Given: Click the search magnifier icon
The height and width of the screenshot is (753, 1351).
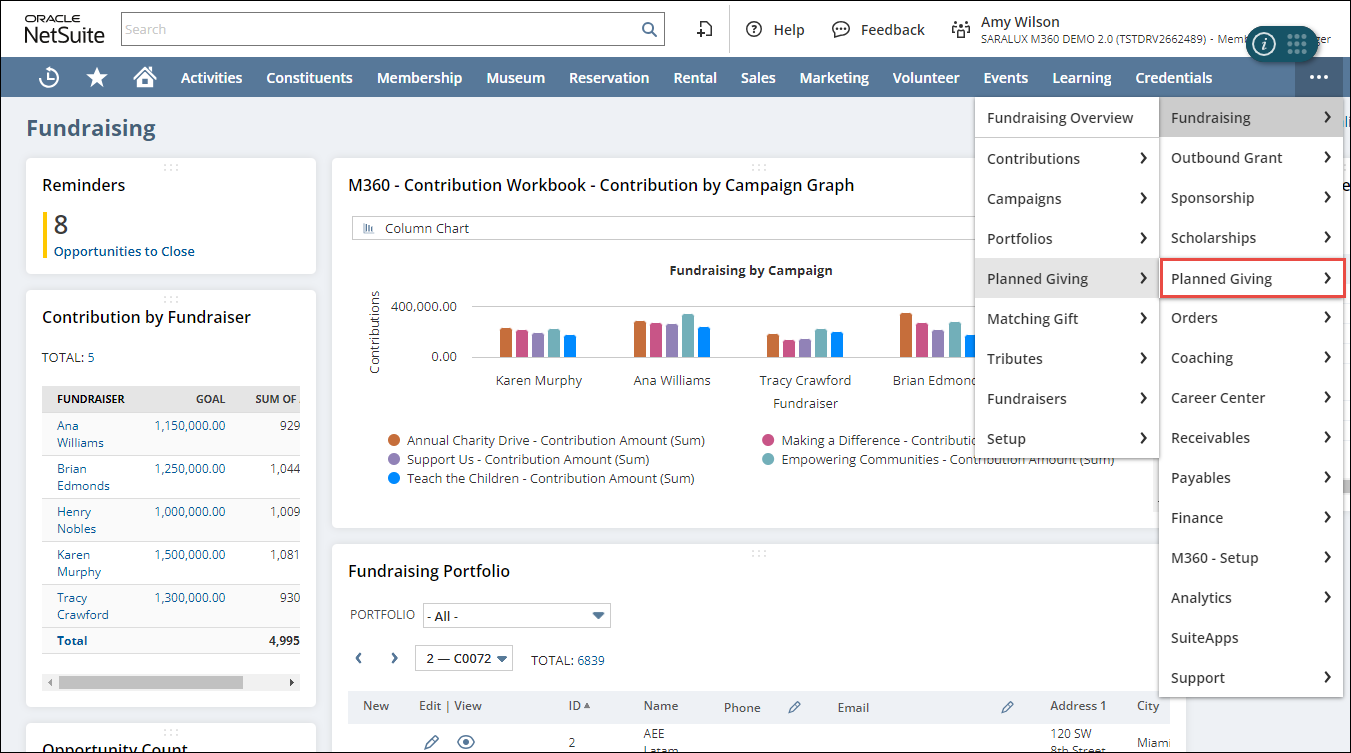Looking at the screenshot, I should (x=649, y=30).
